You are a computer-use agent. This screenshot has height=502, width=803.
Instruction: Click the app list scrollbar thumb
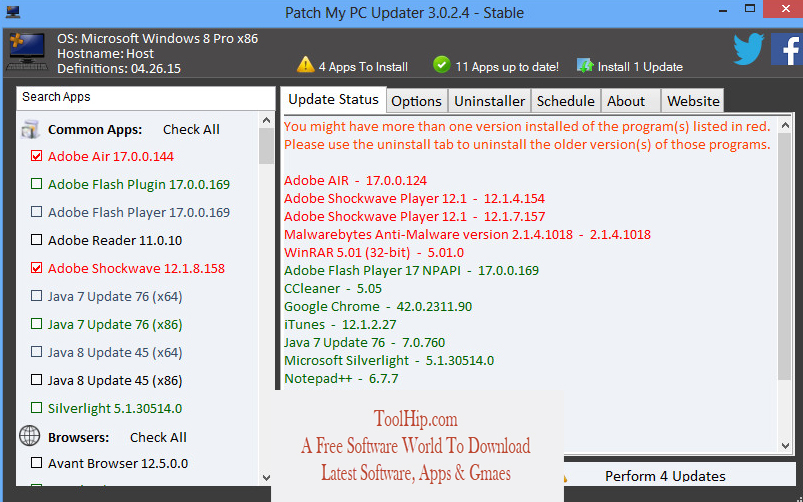pos(266,146)
